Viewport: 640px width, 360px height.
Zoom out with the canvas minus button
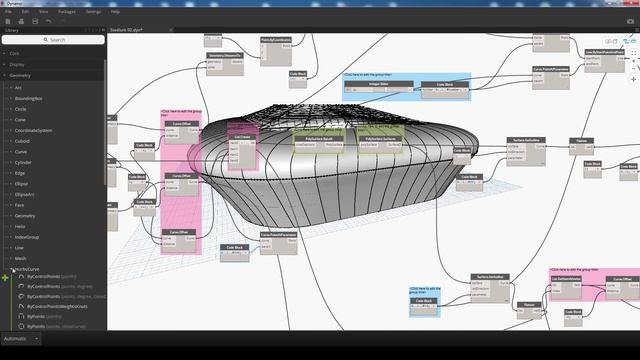[x=633, y=69]
